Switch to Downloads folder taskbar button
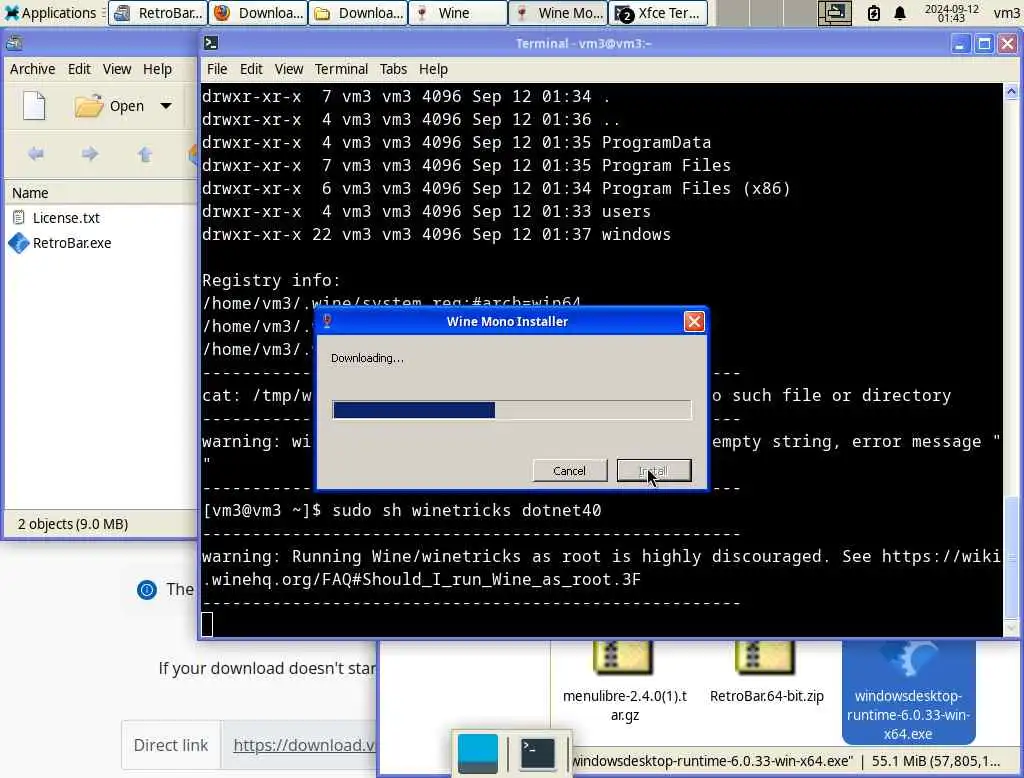The image size is (1024, 778). click(x=359, y=13)
